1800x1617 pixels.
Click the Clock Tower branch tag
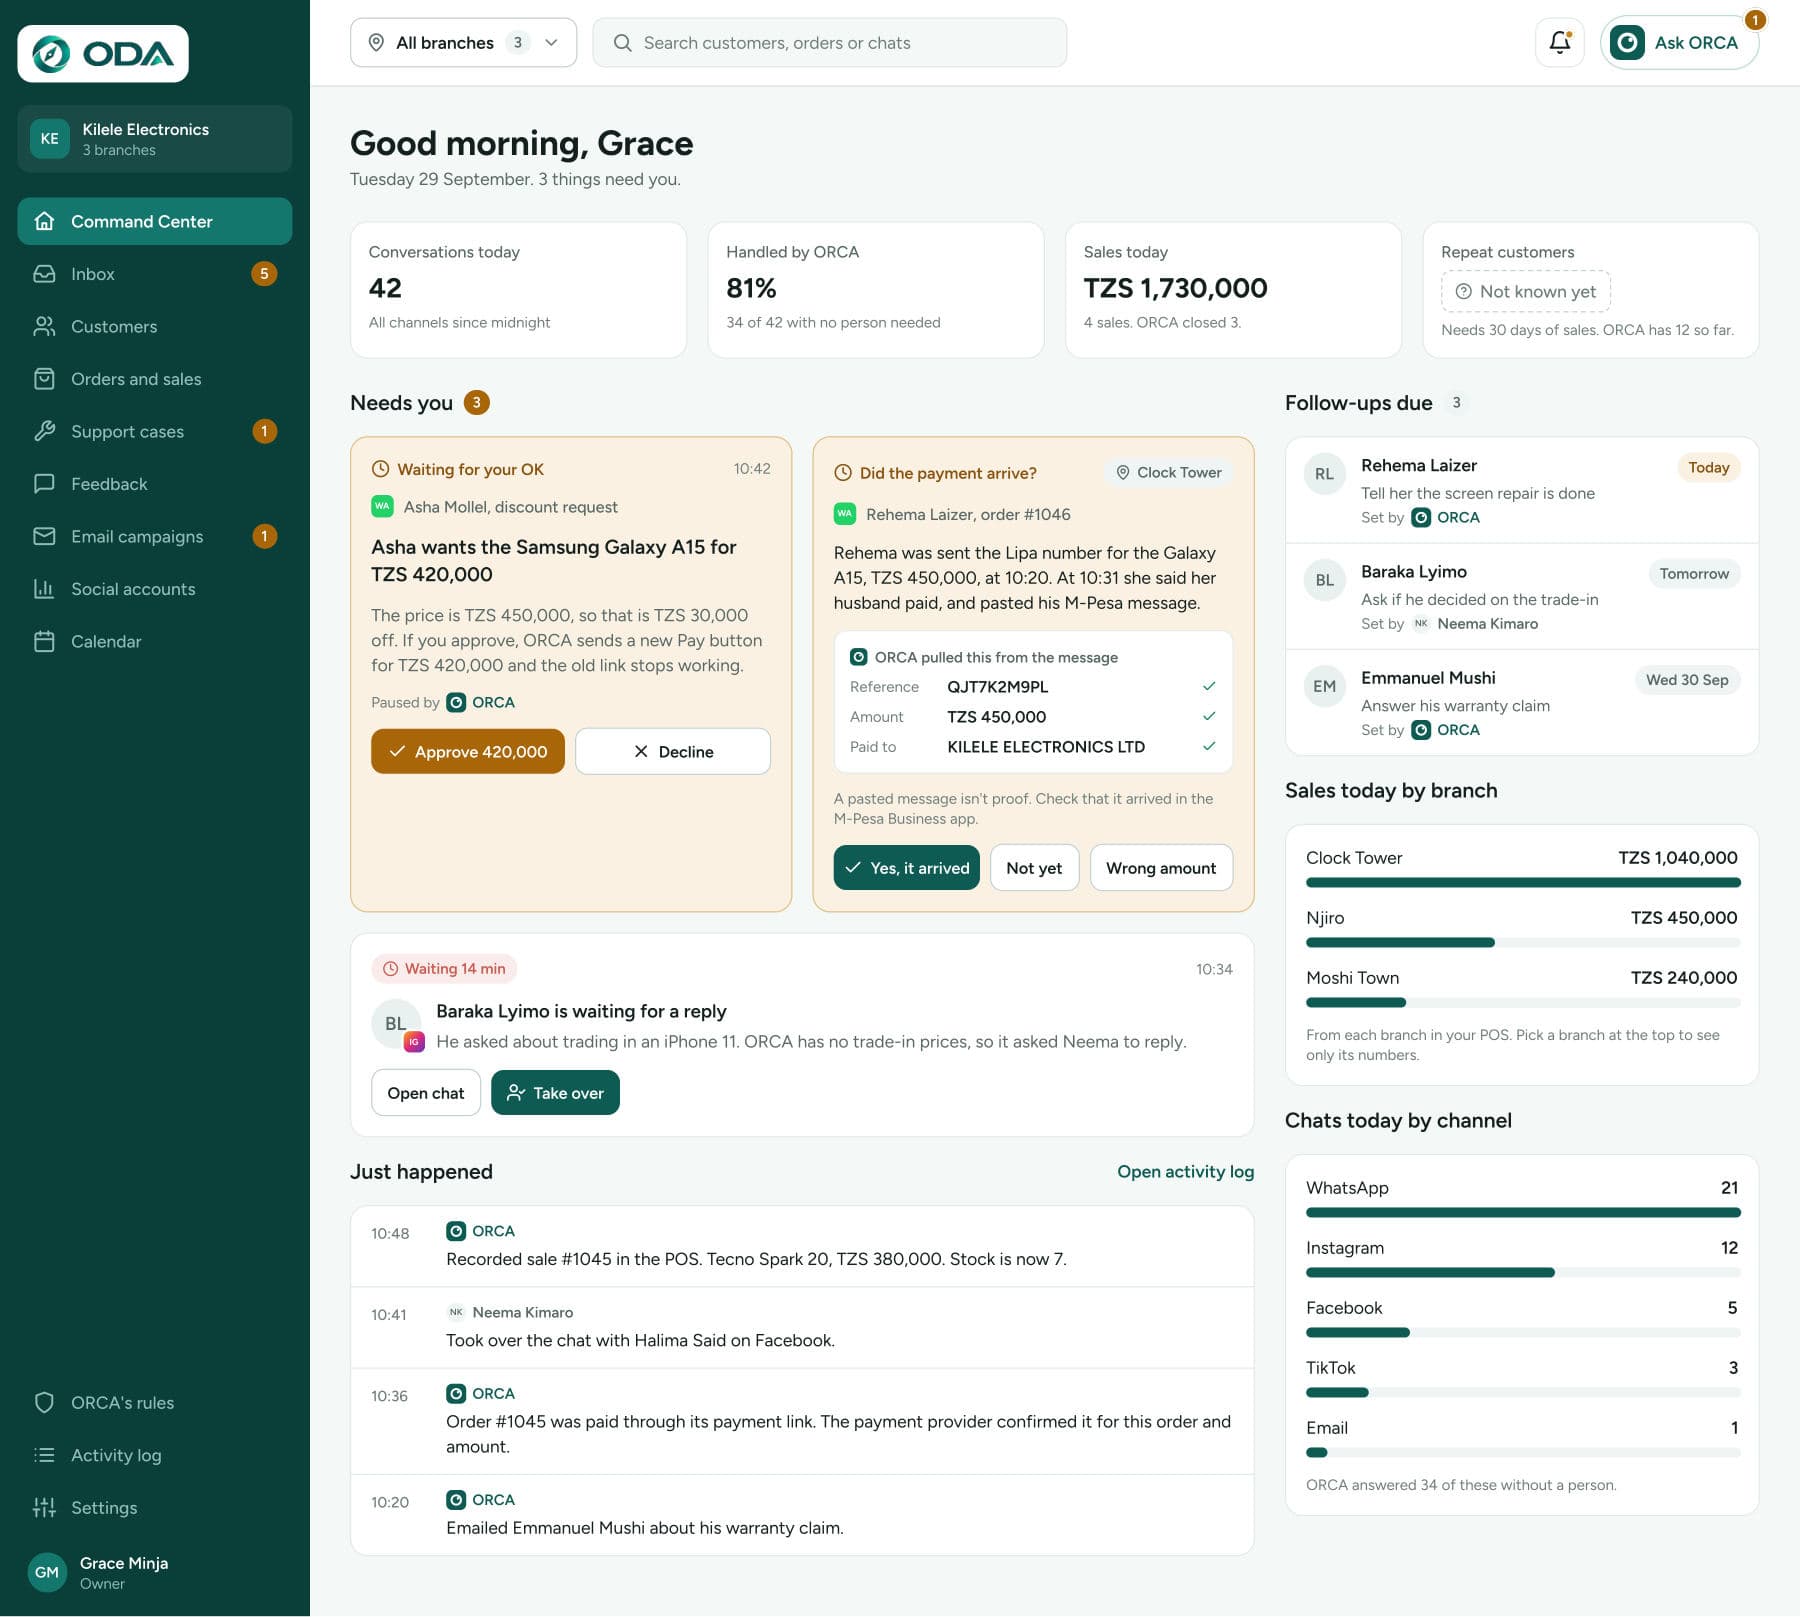[x=1169, y=473]
